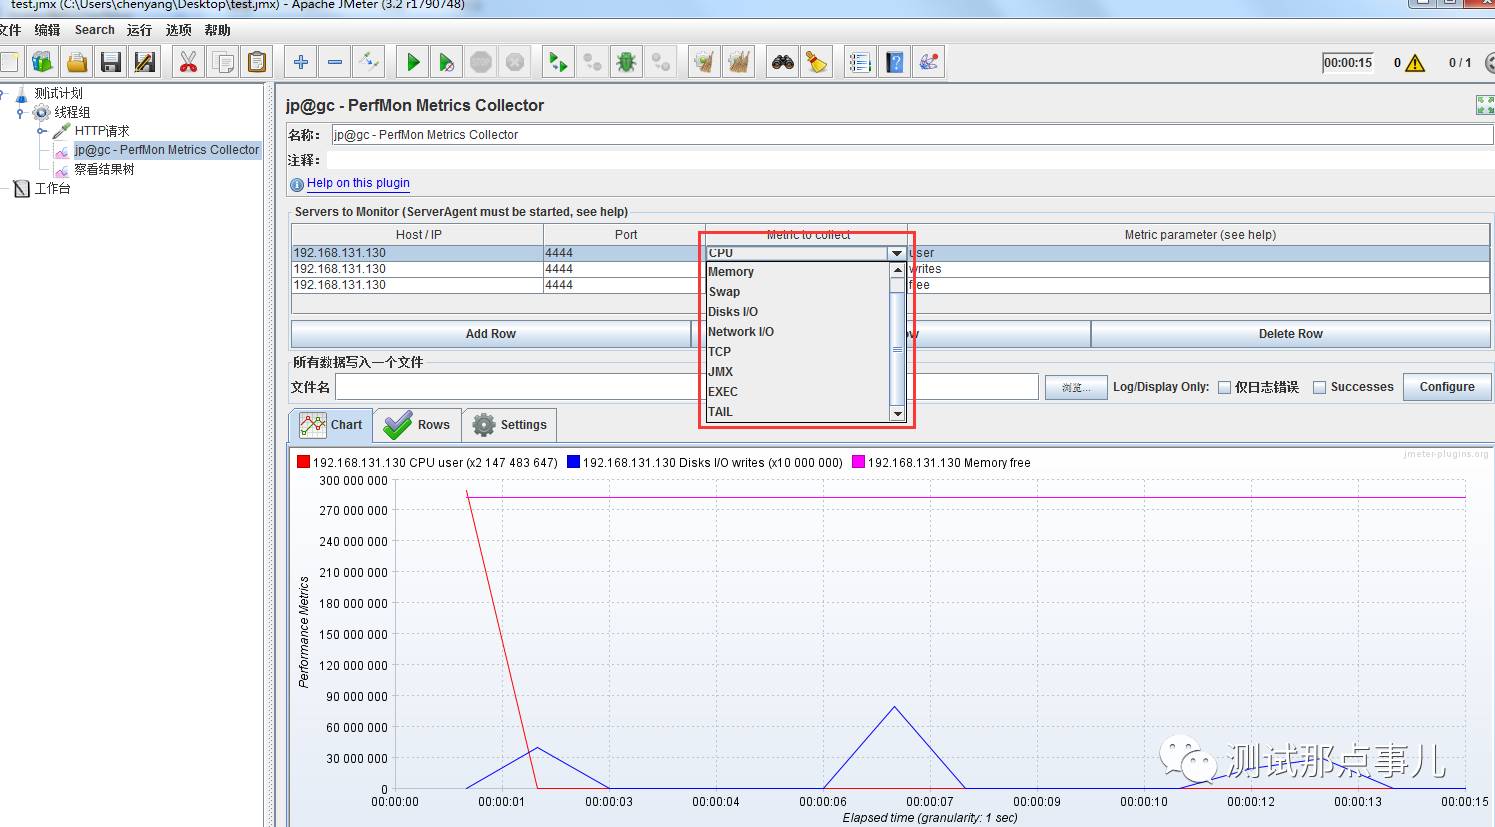Switch to the Settings tab
The image size is (1495, 827).
click(510, 425)
